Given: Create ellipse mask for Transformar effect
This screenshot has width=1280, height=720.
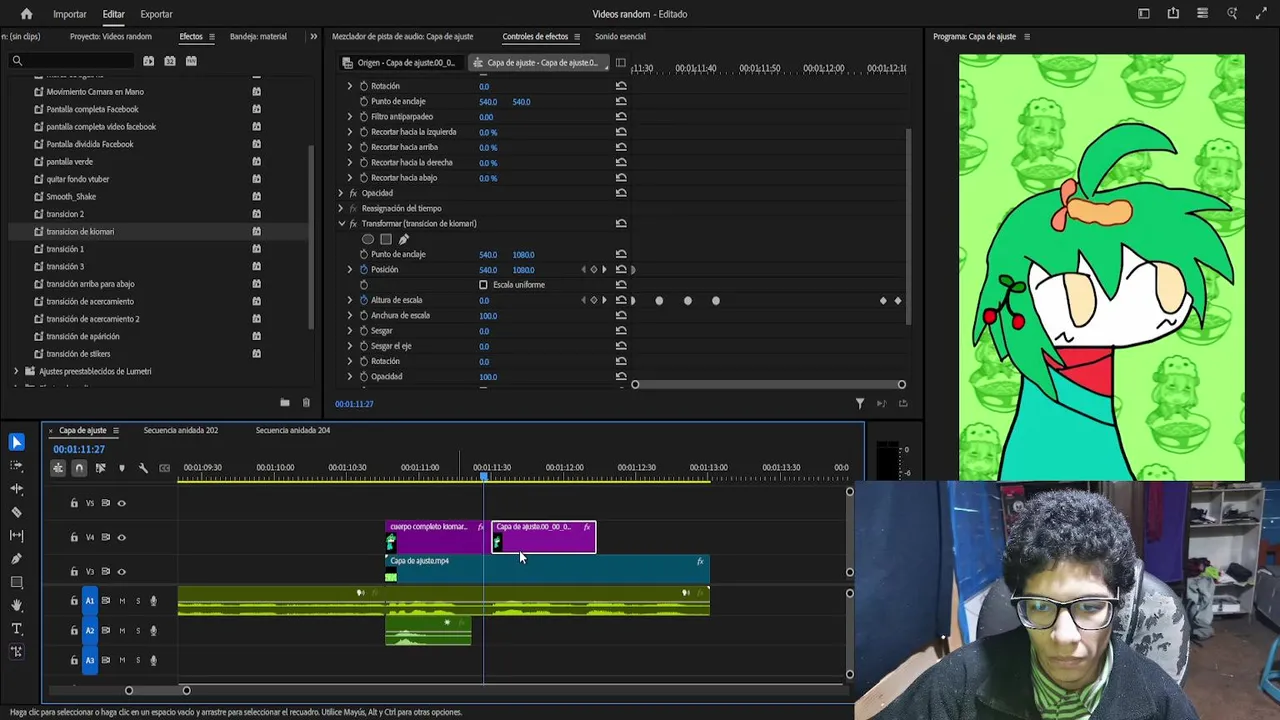Looking at the screenshot, I should [368, 239].
